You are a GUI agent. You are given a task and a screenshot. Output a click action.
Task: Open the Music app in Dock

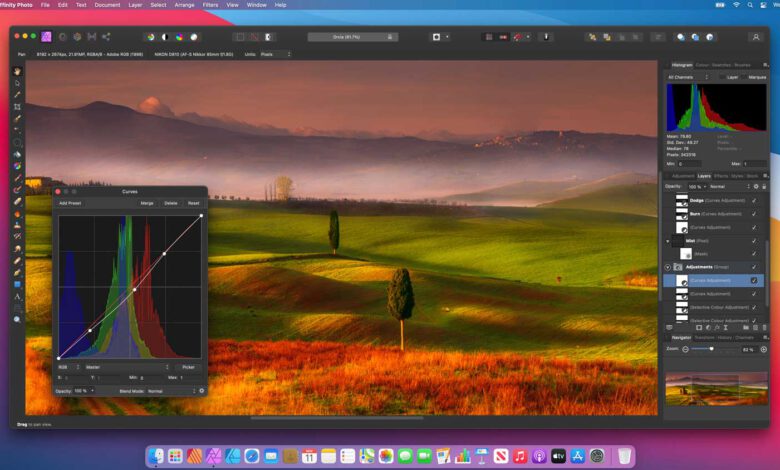click(520, 456)
